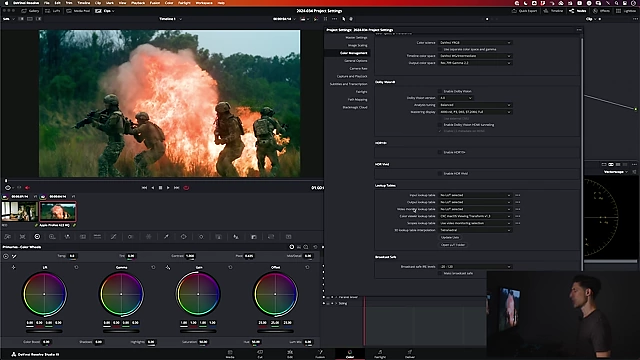Select the explosion clip thumbnail
The image size is (640, 360).
click(x=58, y=211)
